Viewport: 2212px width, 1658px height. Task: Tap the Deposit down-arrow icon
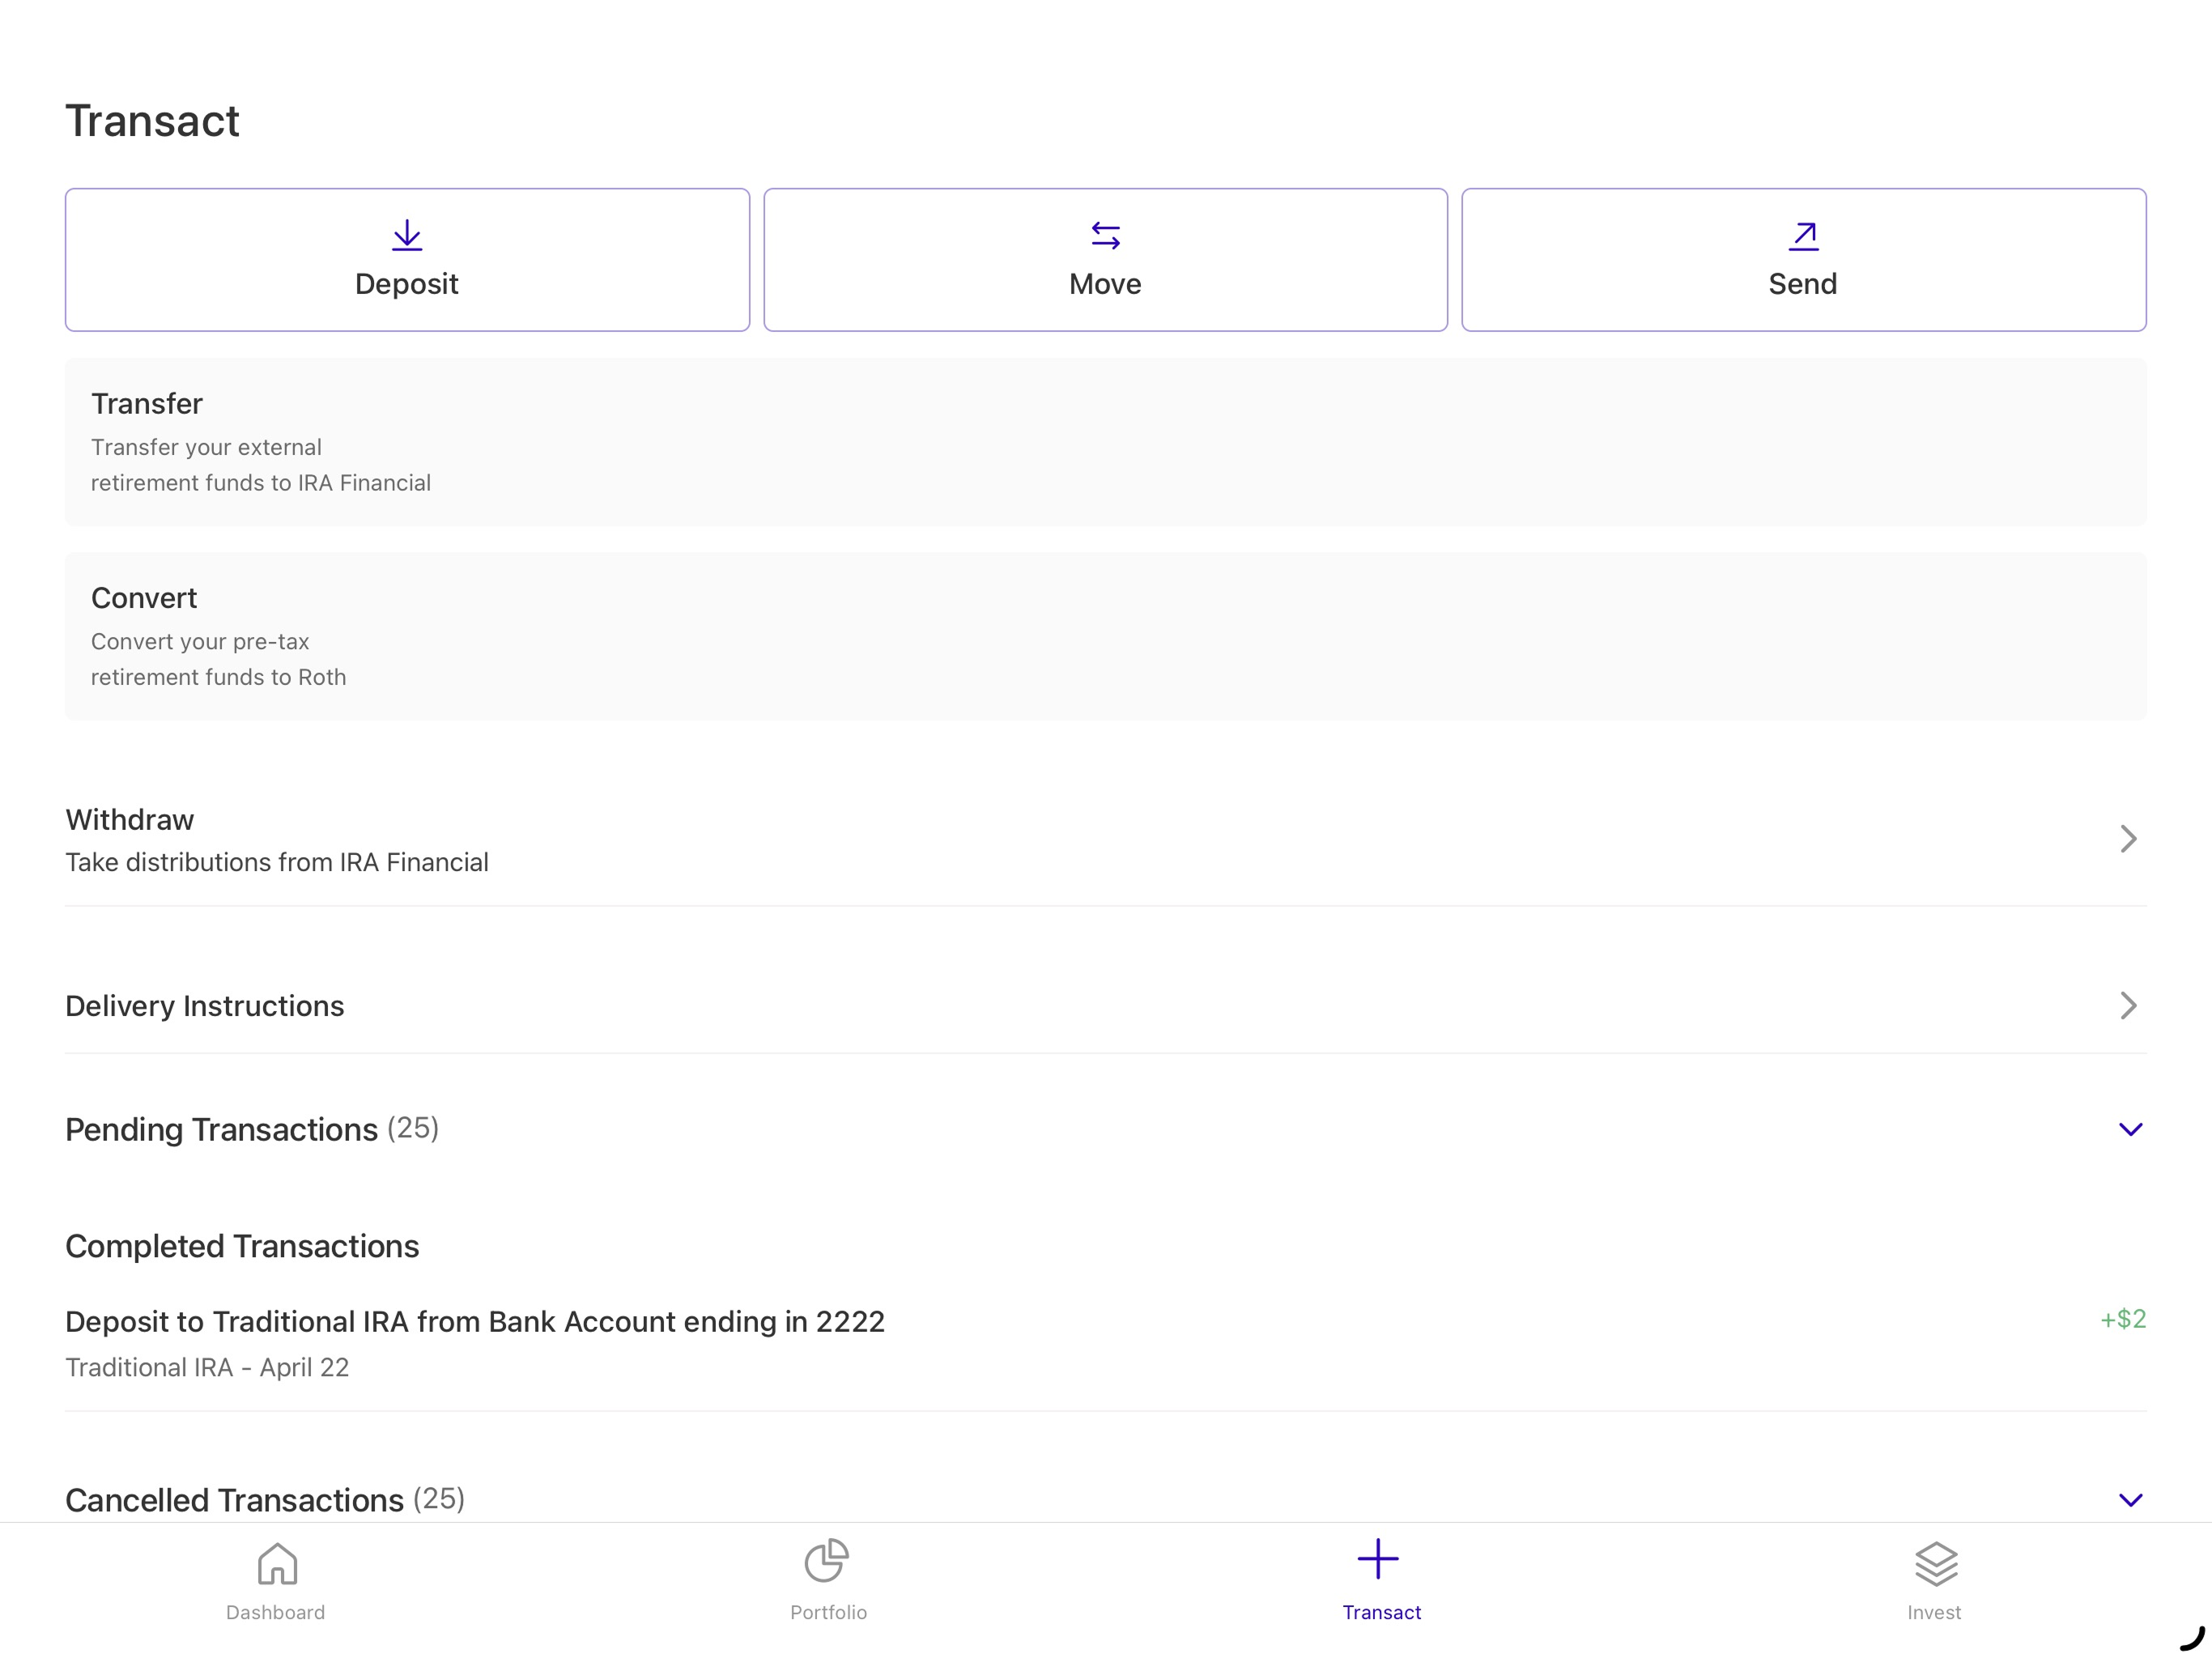[x=407, y=235]
